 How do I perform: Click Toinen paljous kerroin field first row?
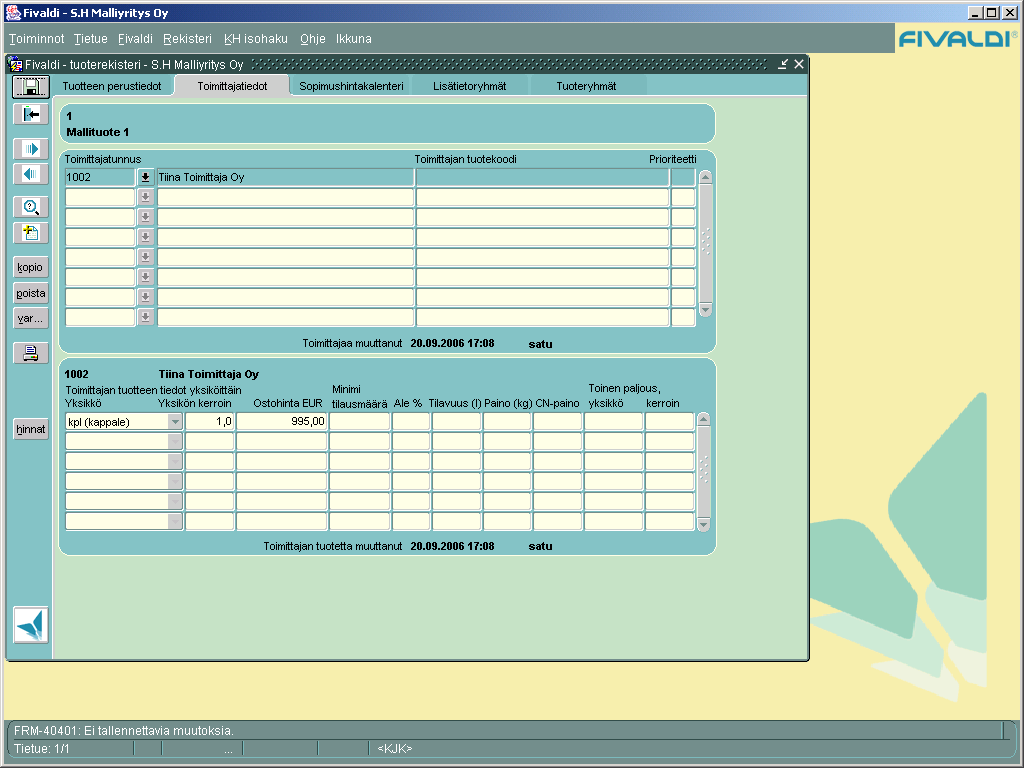(x=669, y=421)
